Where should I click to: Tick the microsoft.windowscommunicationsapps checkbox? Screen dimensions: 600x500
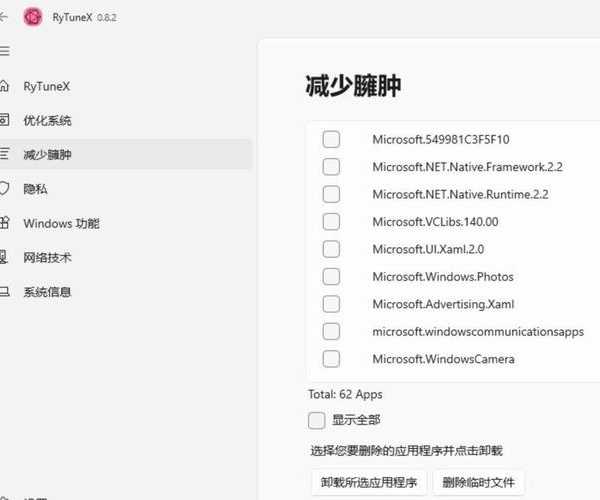coord(331,331)
